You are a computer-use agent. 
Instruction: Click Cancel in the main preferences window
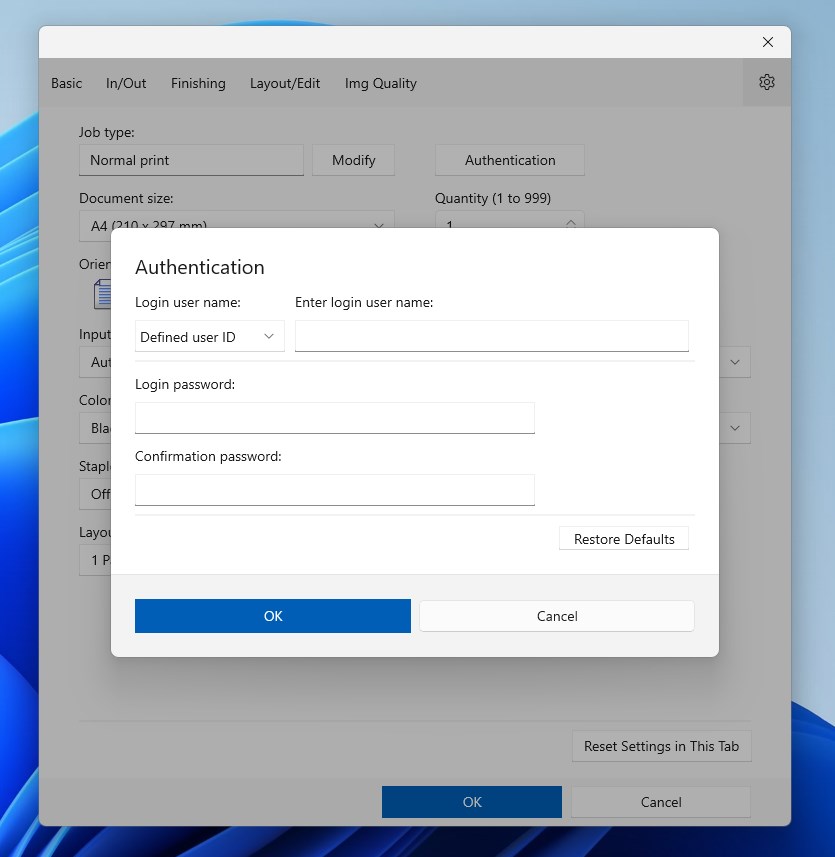tap(661, 802)
